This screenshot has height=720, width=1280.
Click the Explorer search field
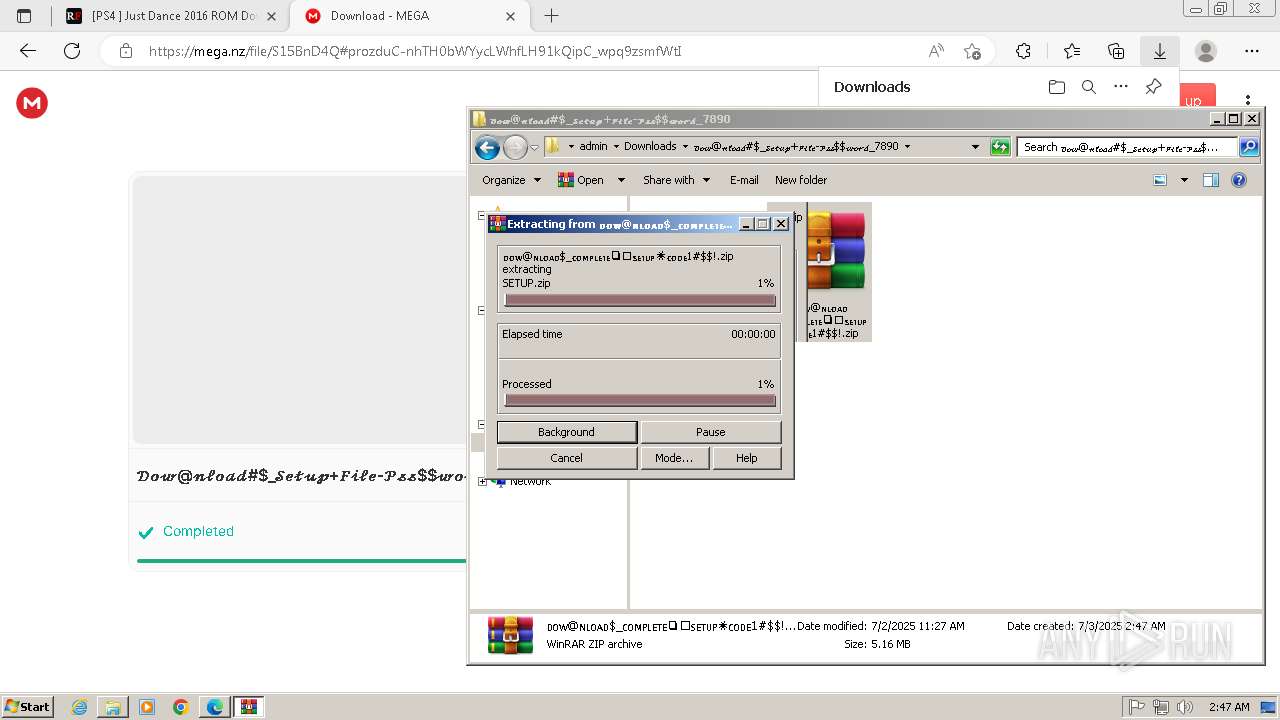[1126, 147]
